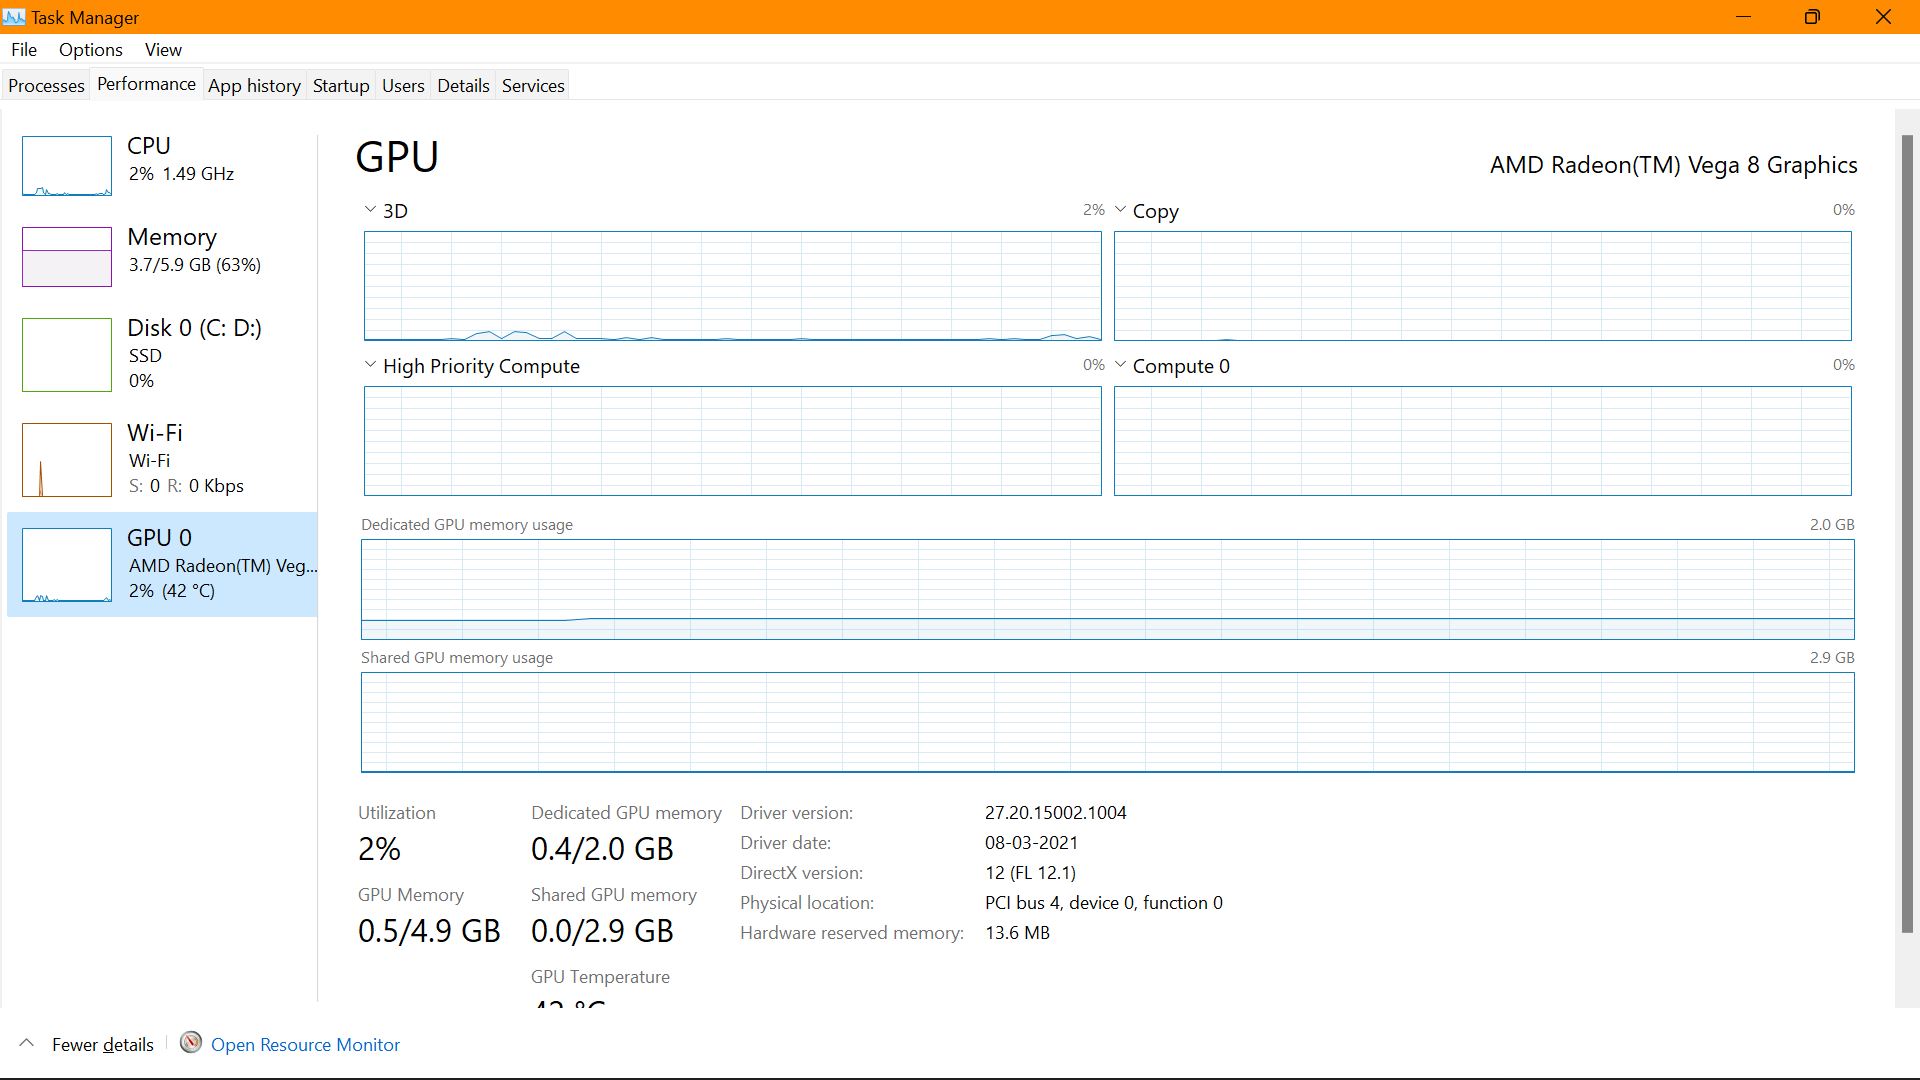1920x1080 pixels.
Task: Expand the High Priority Compute graph
Action: [371, 365]
